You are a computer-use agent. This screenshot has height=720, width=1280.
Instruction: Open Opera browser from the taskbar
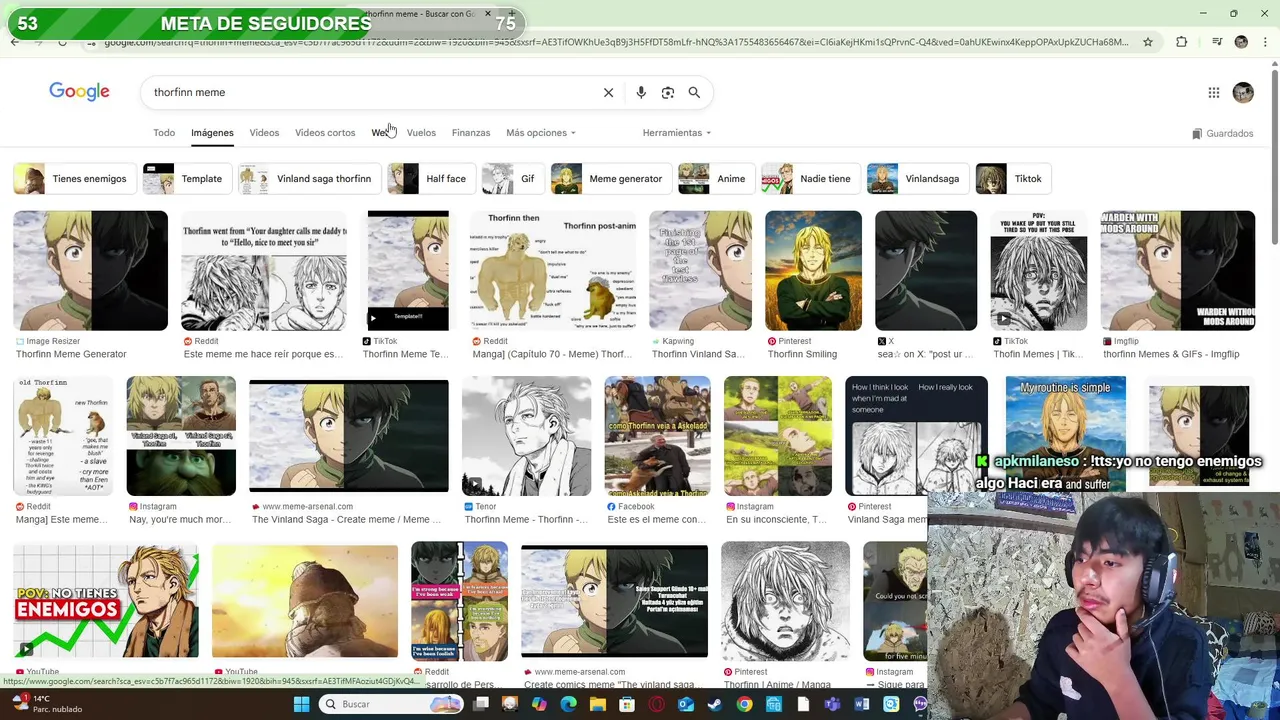pos(656,704)
